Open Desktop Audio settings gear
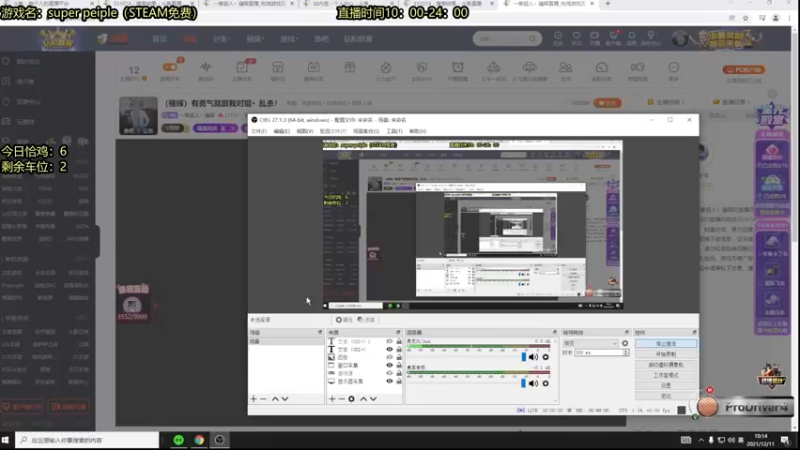The image size is (800, 450). [x=545, y=383]
